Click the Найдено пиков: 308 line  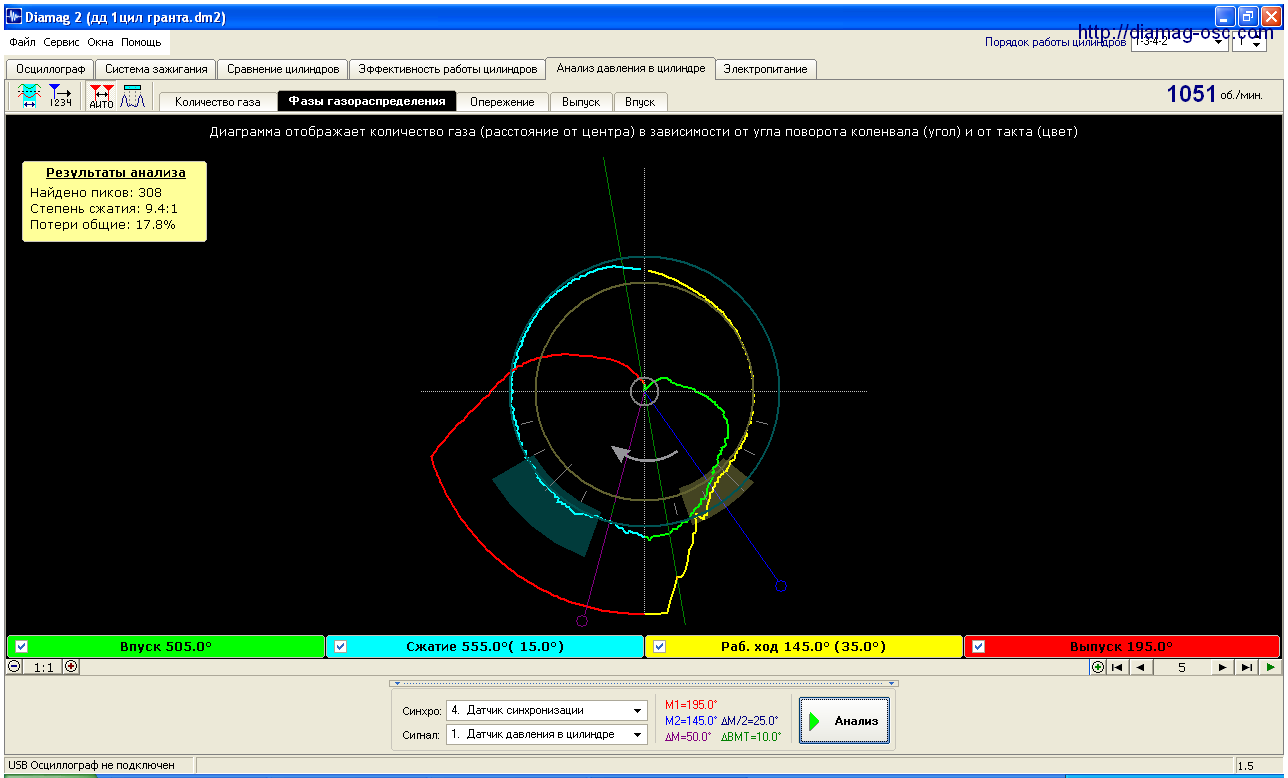(x=96, y=193)
